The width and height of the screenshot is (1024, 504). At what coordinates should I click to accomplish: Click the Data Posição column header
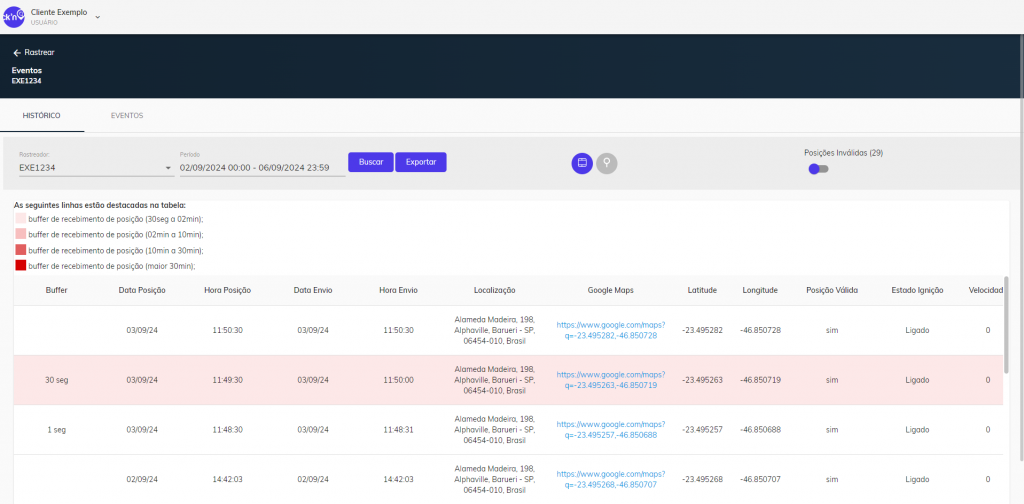pyautogui.click(x=142, y=291)
